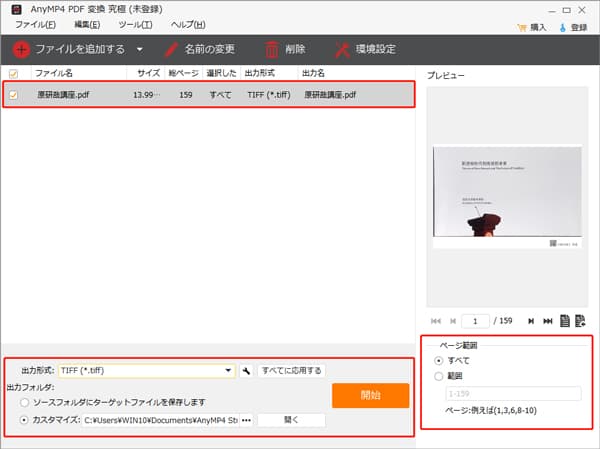Click the browse ellipsis button

pyautogui.click(x=246, y=420)
